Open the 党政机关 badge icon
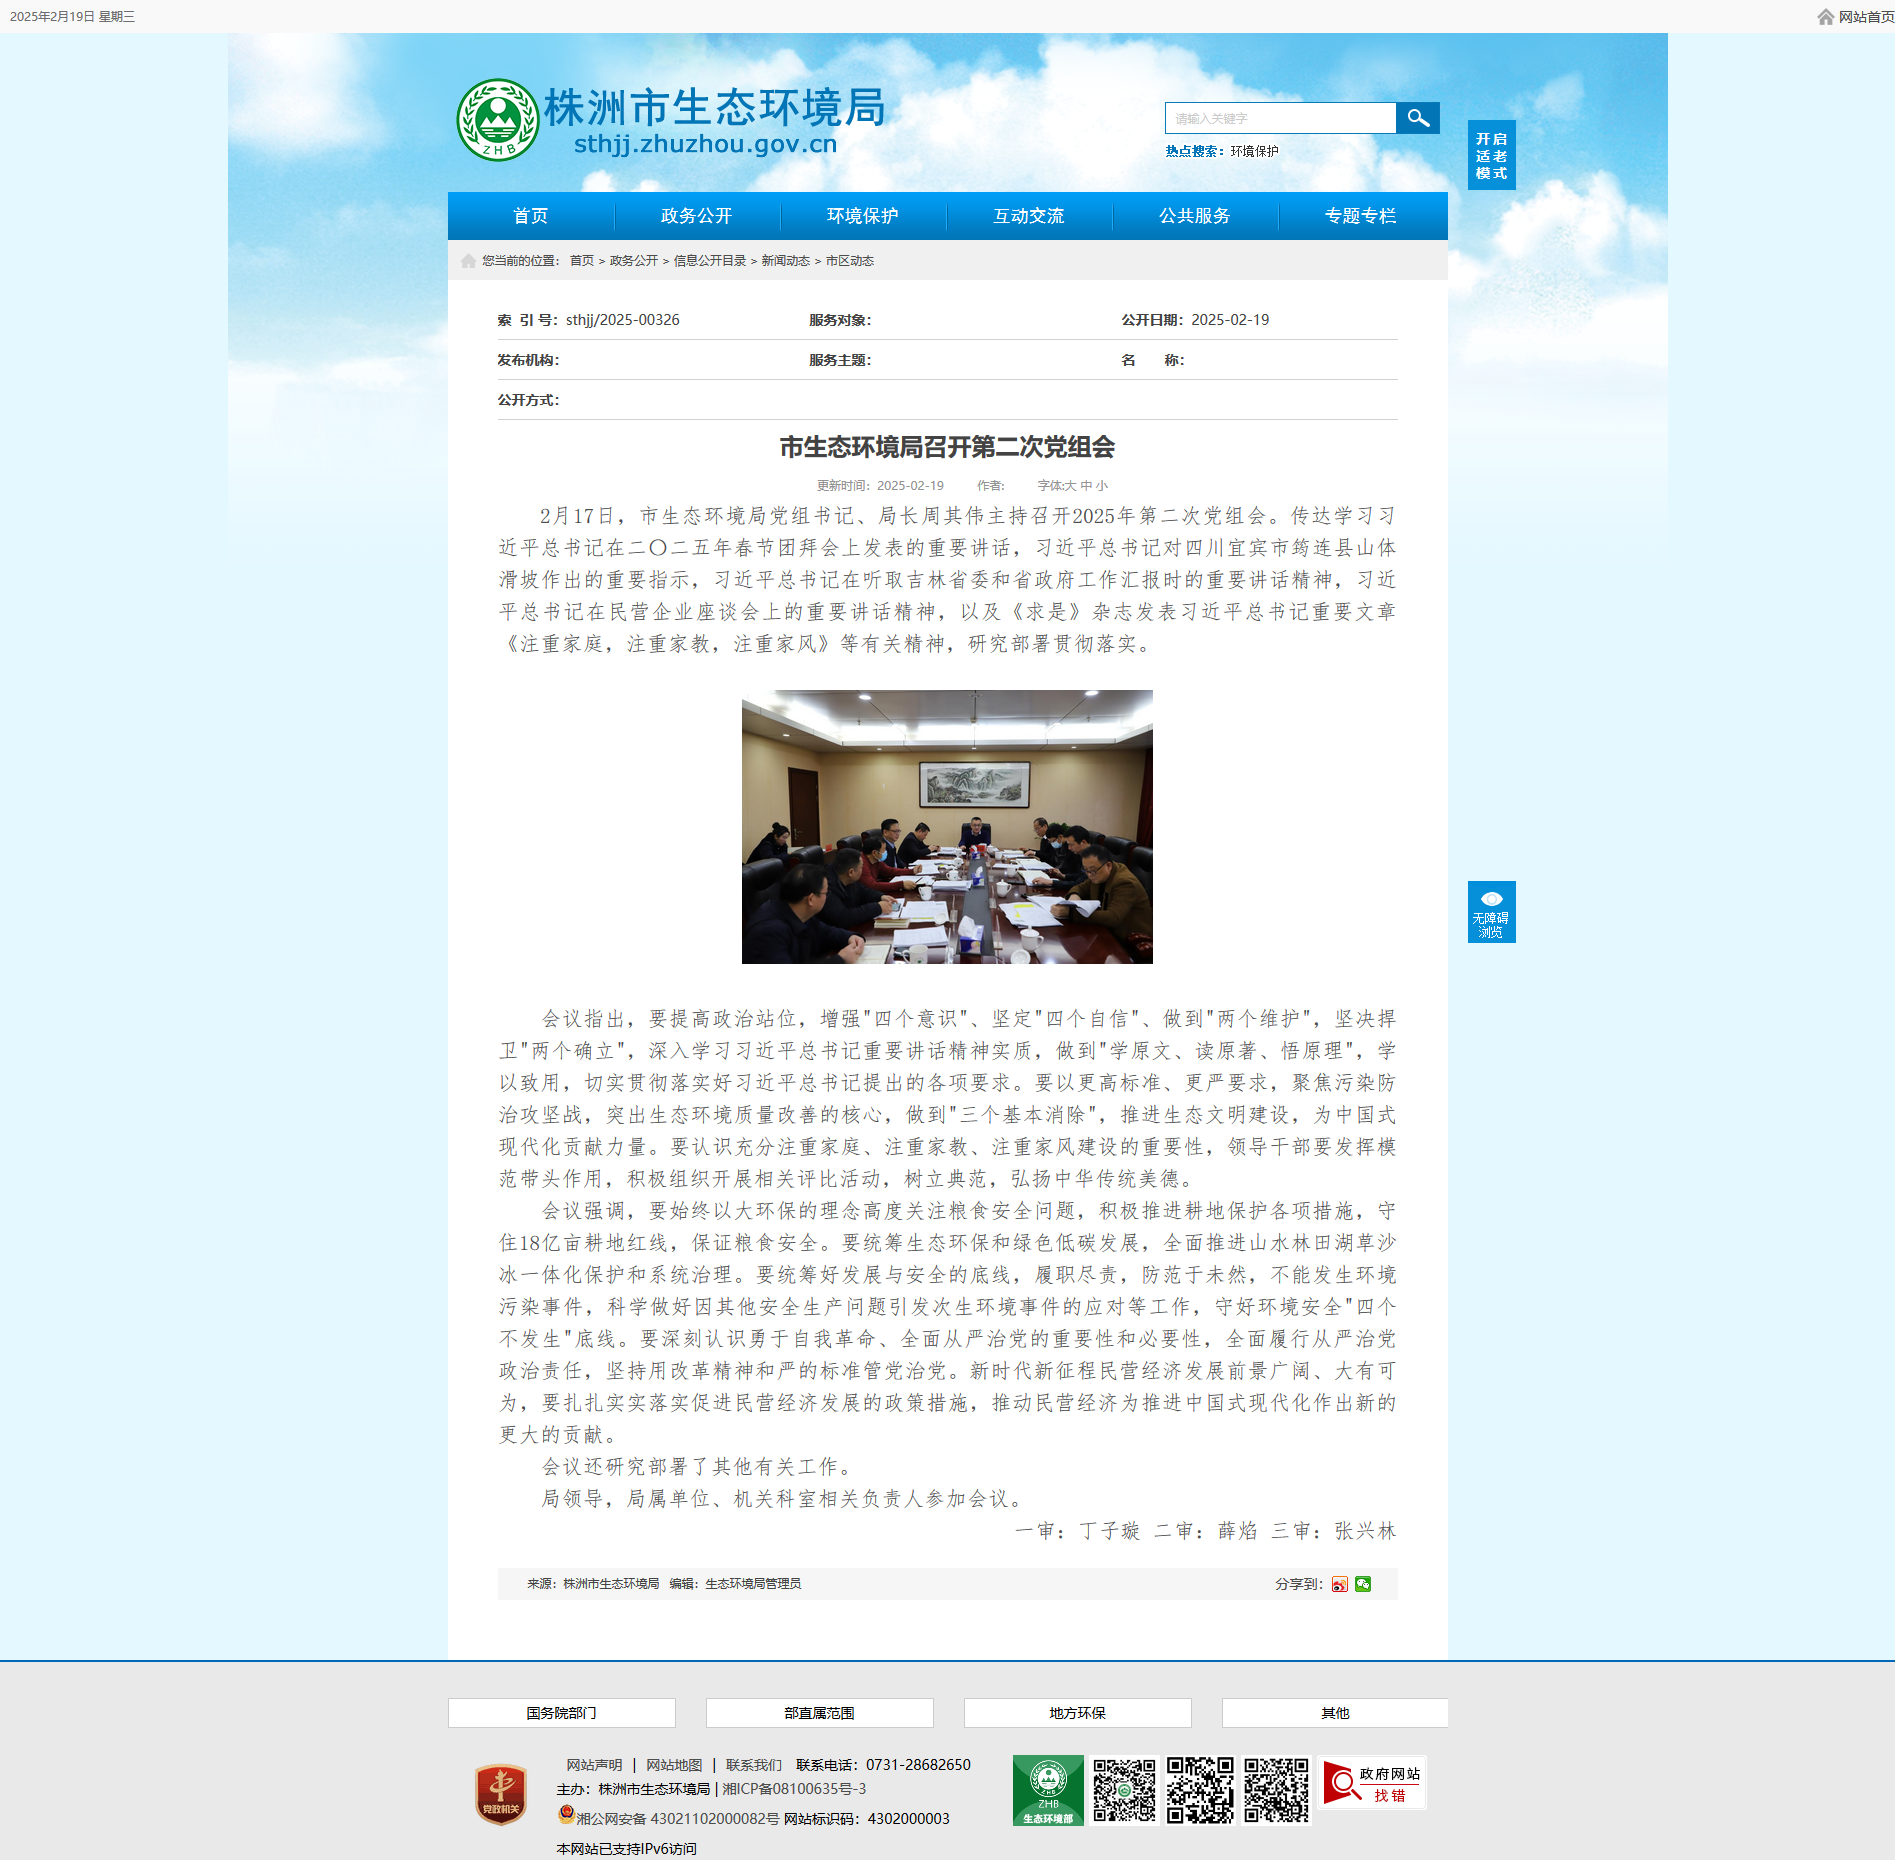1895x1860 pixels. 500,1795
